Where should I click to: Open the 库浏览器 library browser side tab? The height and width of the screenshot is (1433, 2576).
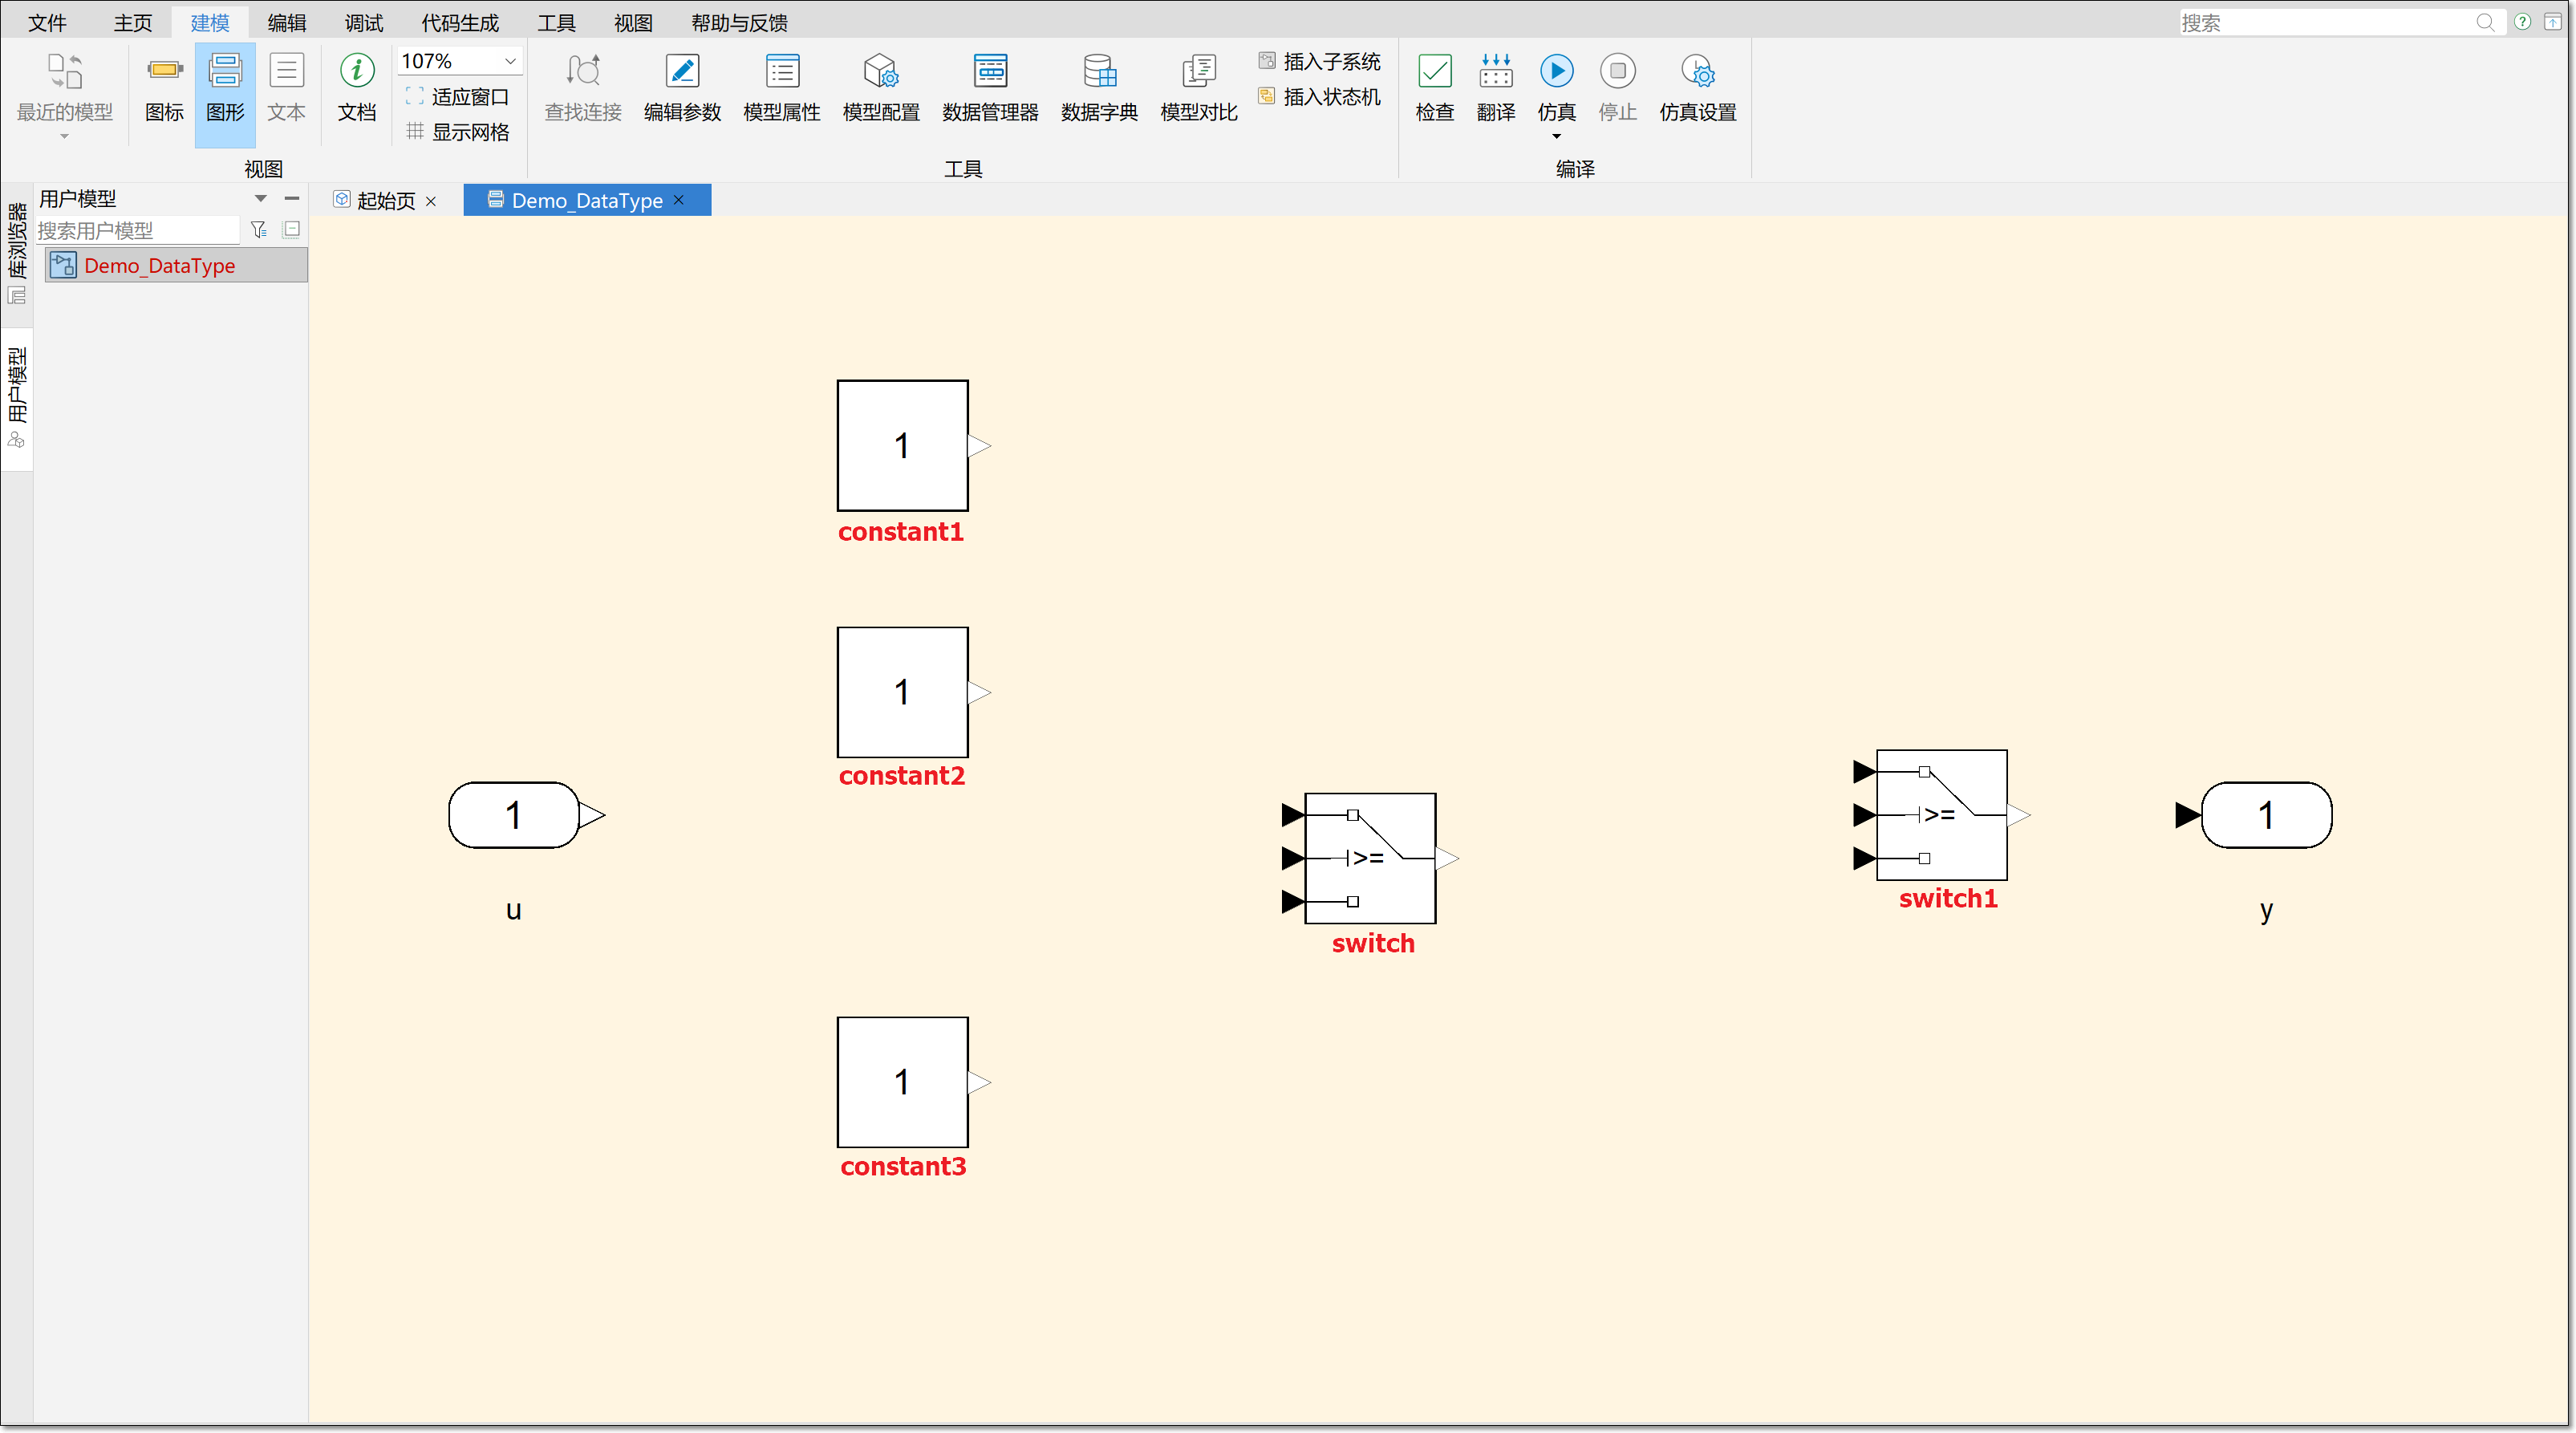(x=17, y=253)
